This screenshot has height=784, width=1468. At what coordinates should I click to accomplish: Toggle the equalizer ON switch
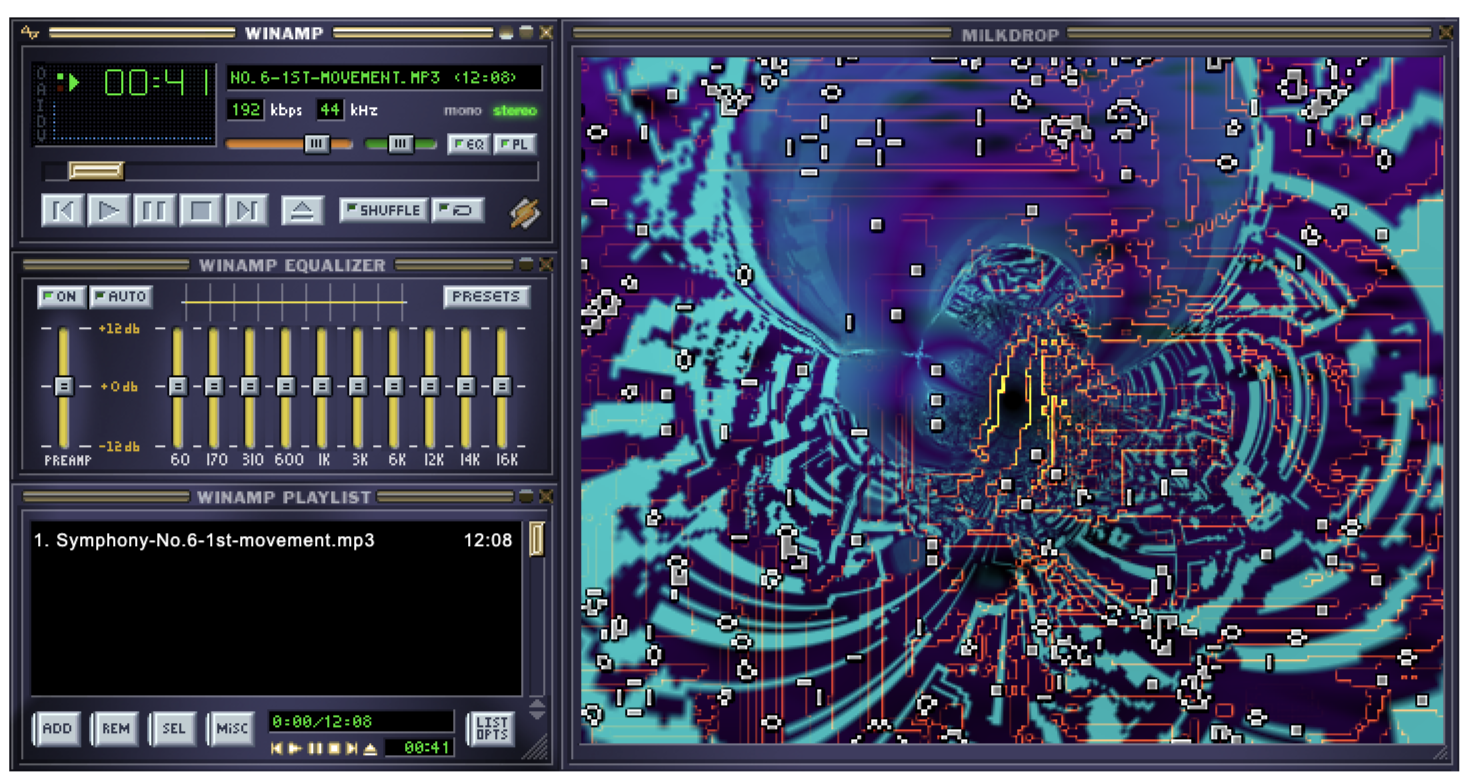tap(60, 297)
